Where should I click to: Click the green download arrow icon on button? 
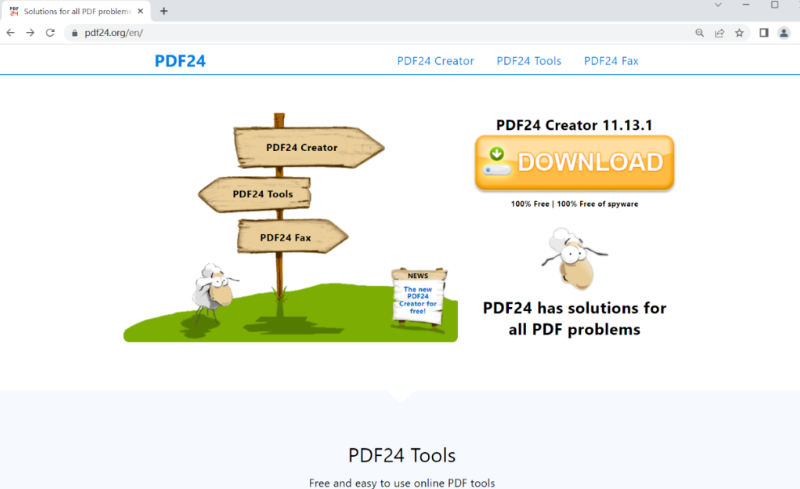point(496,153)
